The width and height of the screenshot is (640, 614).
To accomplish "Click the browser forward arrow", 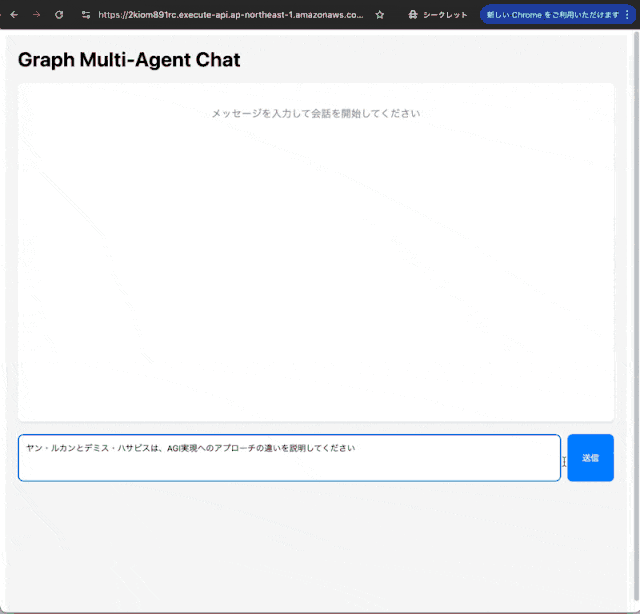I will click(36, 15).
